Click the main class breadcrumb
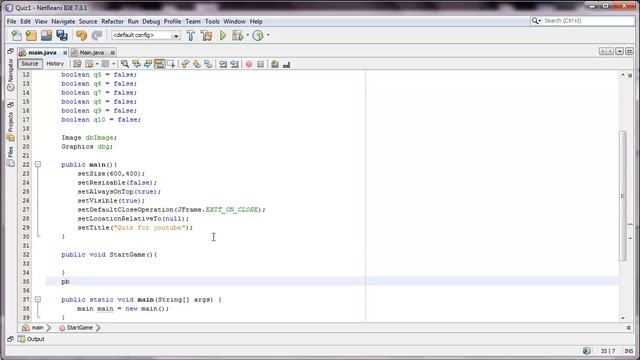This screenshot has height=360, width=640. coord(33,328)
